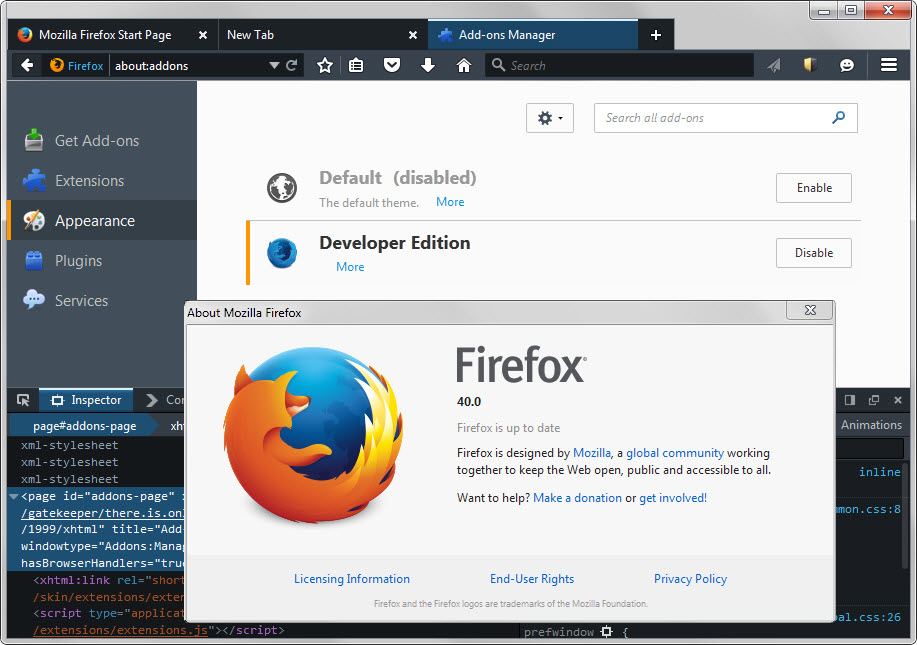Open End-User Rights link
This screenshot has height=645, width=917.
pyautogui.click(x=532, y=579)
